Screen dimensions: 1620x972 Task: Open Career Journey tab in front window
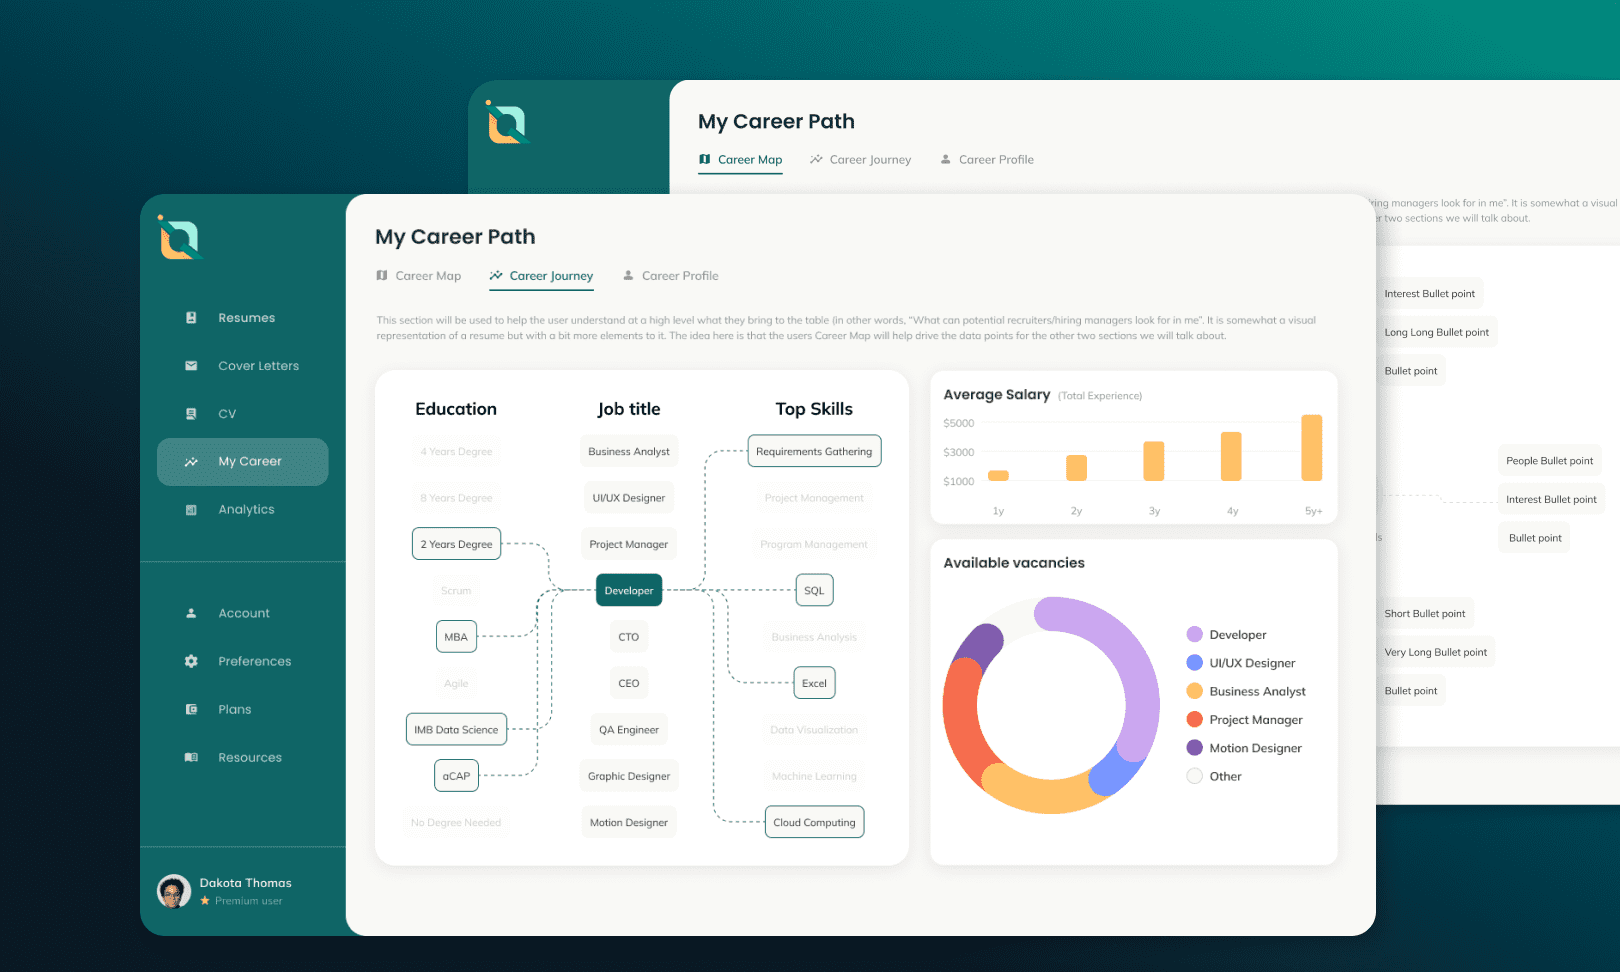point(541,276)
